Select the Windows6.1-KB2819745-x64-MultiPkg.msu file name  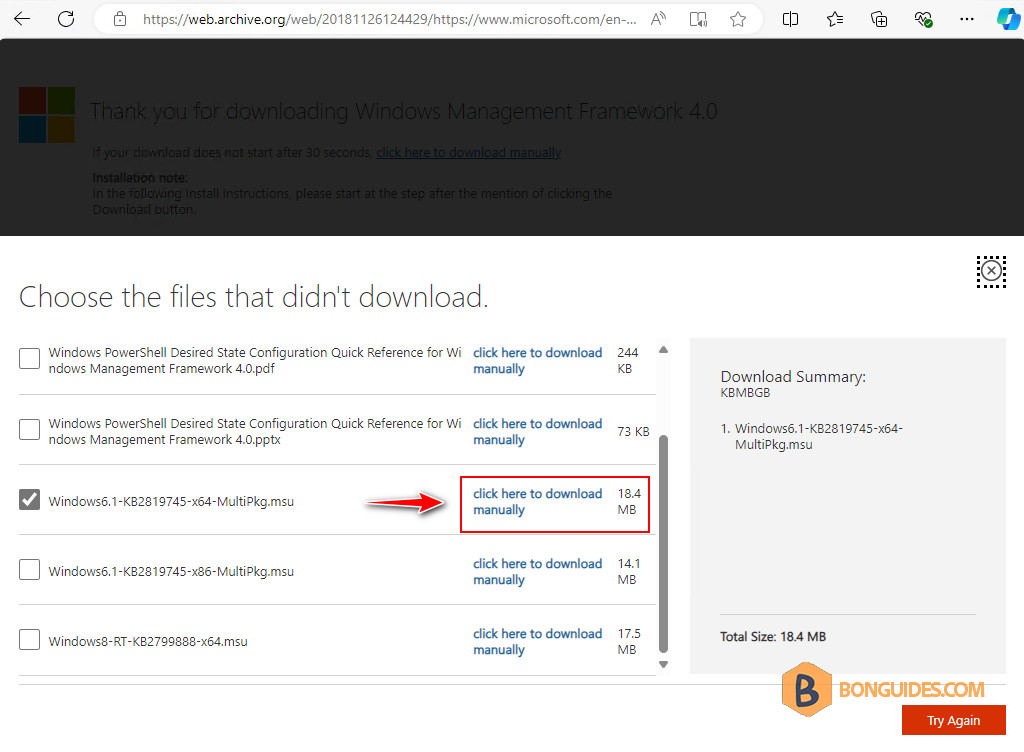pos(171,501)
